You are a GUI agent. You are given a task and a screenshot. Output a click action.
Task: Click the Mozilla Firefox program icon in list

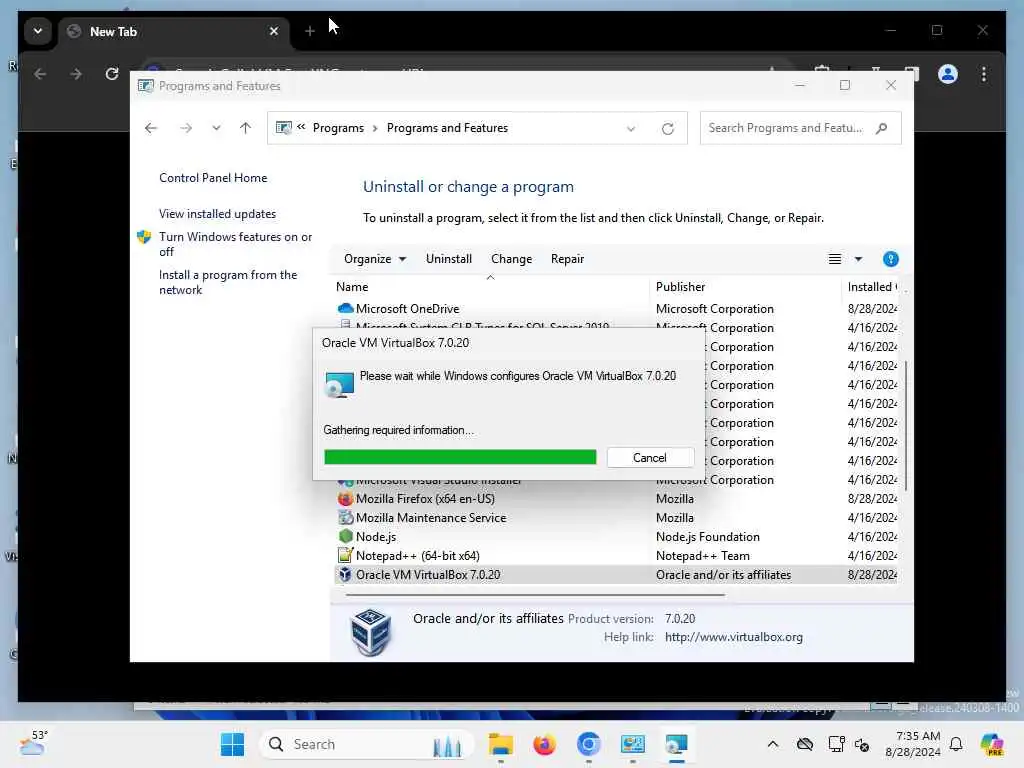coord(345,499)
